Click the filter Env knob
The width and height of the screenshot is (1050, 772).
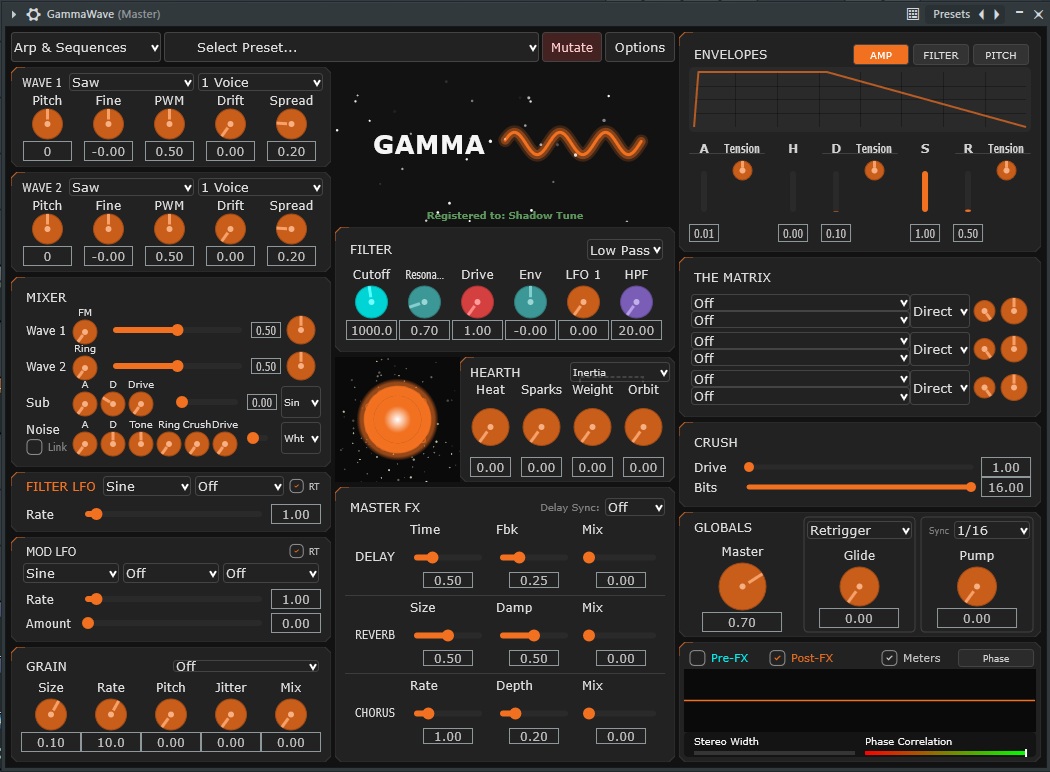point(530,302)
